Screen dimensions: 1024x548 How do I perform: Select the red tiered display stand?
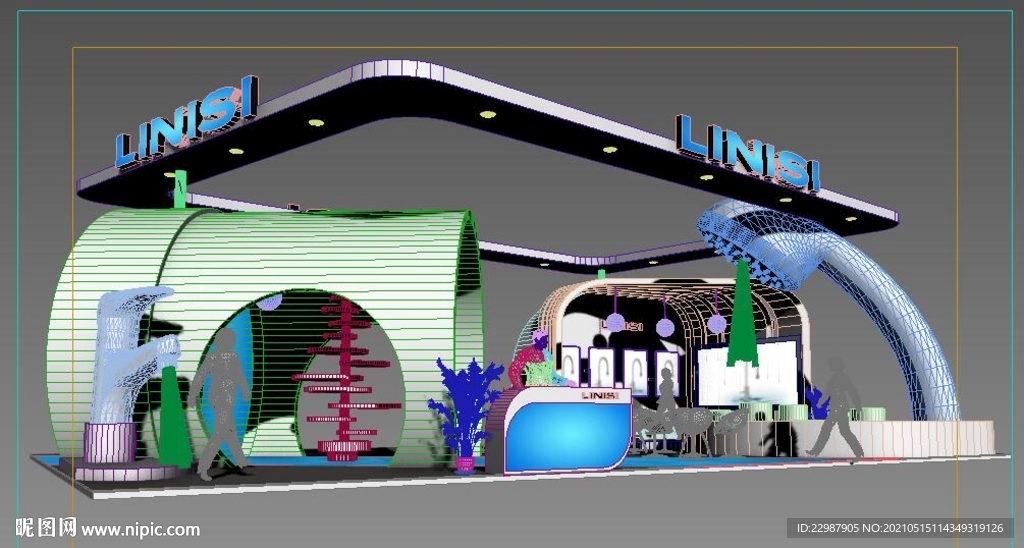pos(346,380)
